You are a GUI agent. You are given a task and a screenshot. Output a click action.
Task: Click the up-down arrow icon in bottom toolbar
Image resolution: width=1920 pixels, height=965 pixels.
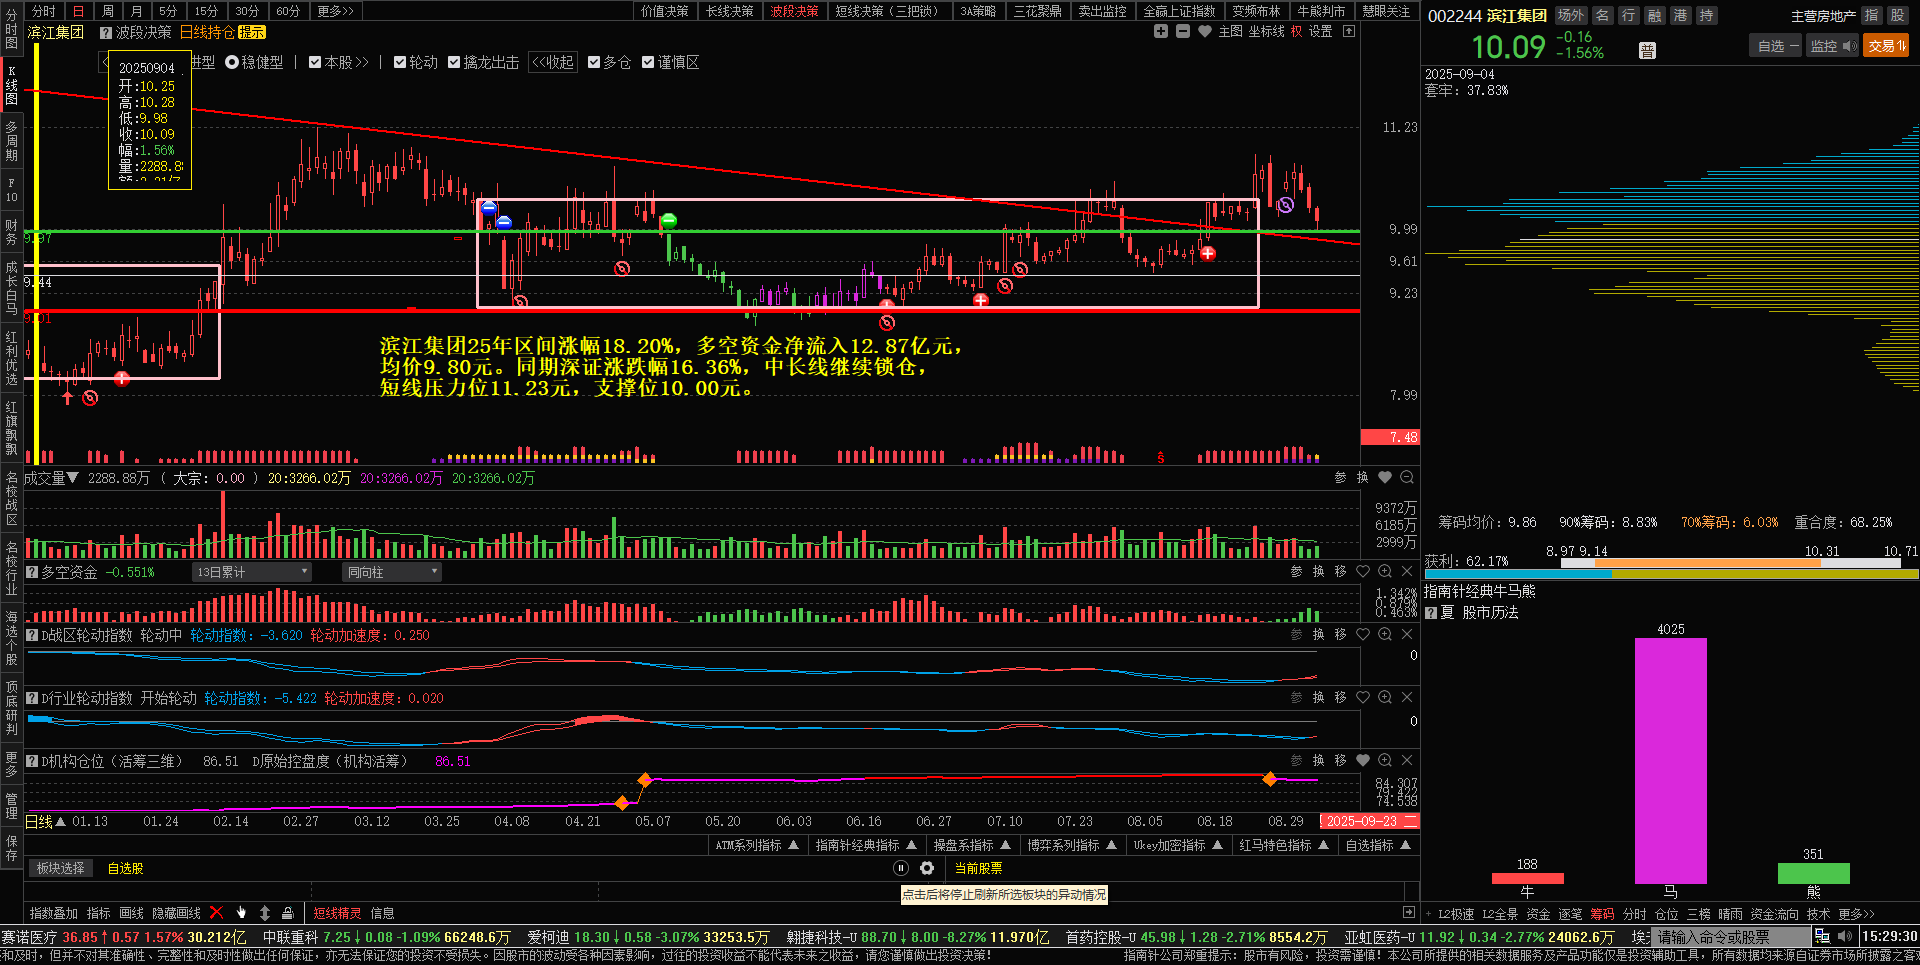coord(265,912)
